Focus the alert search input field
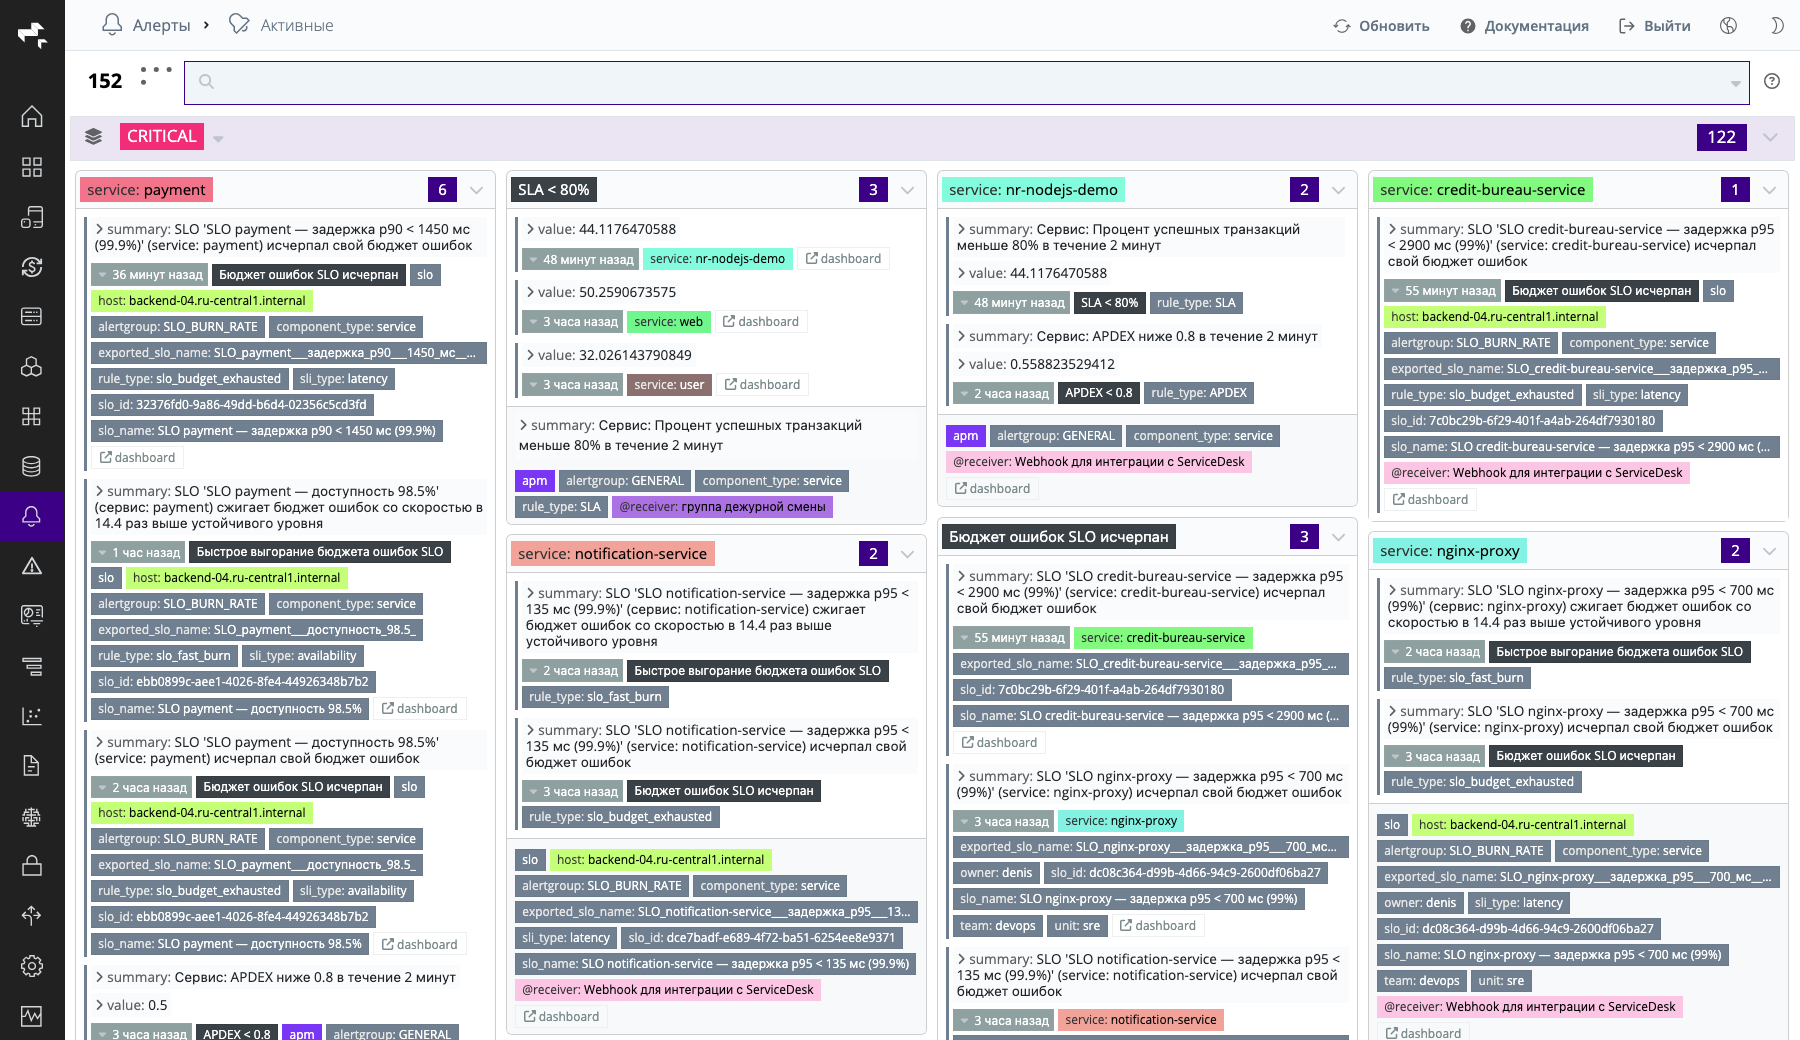 966,83
